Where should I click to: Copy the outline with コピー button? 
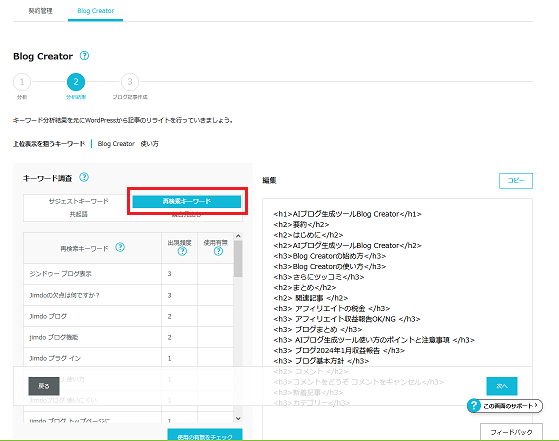pyautogui.click(x=516, y=181)
